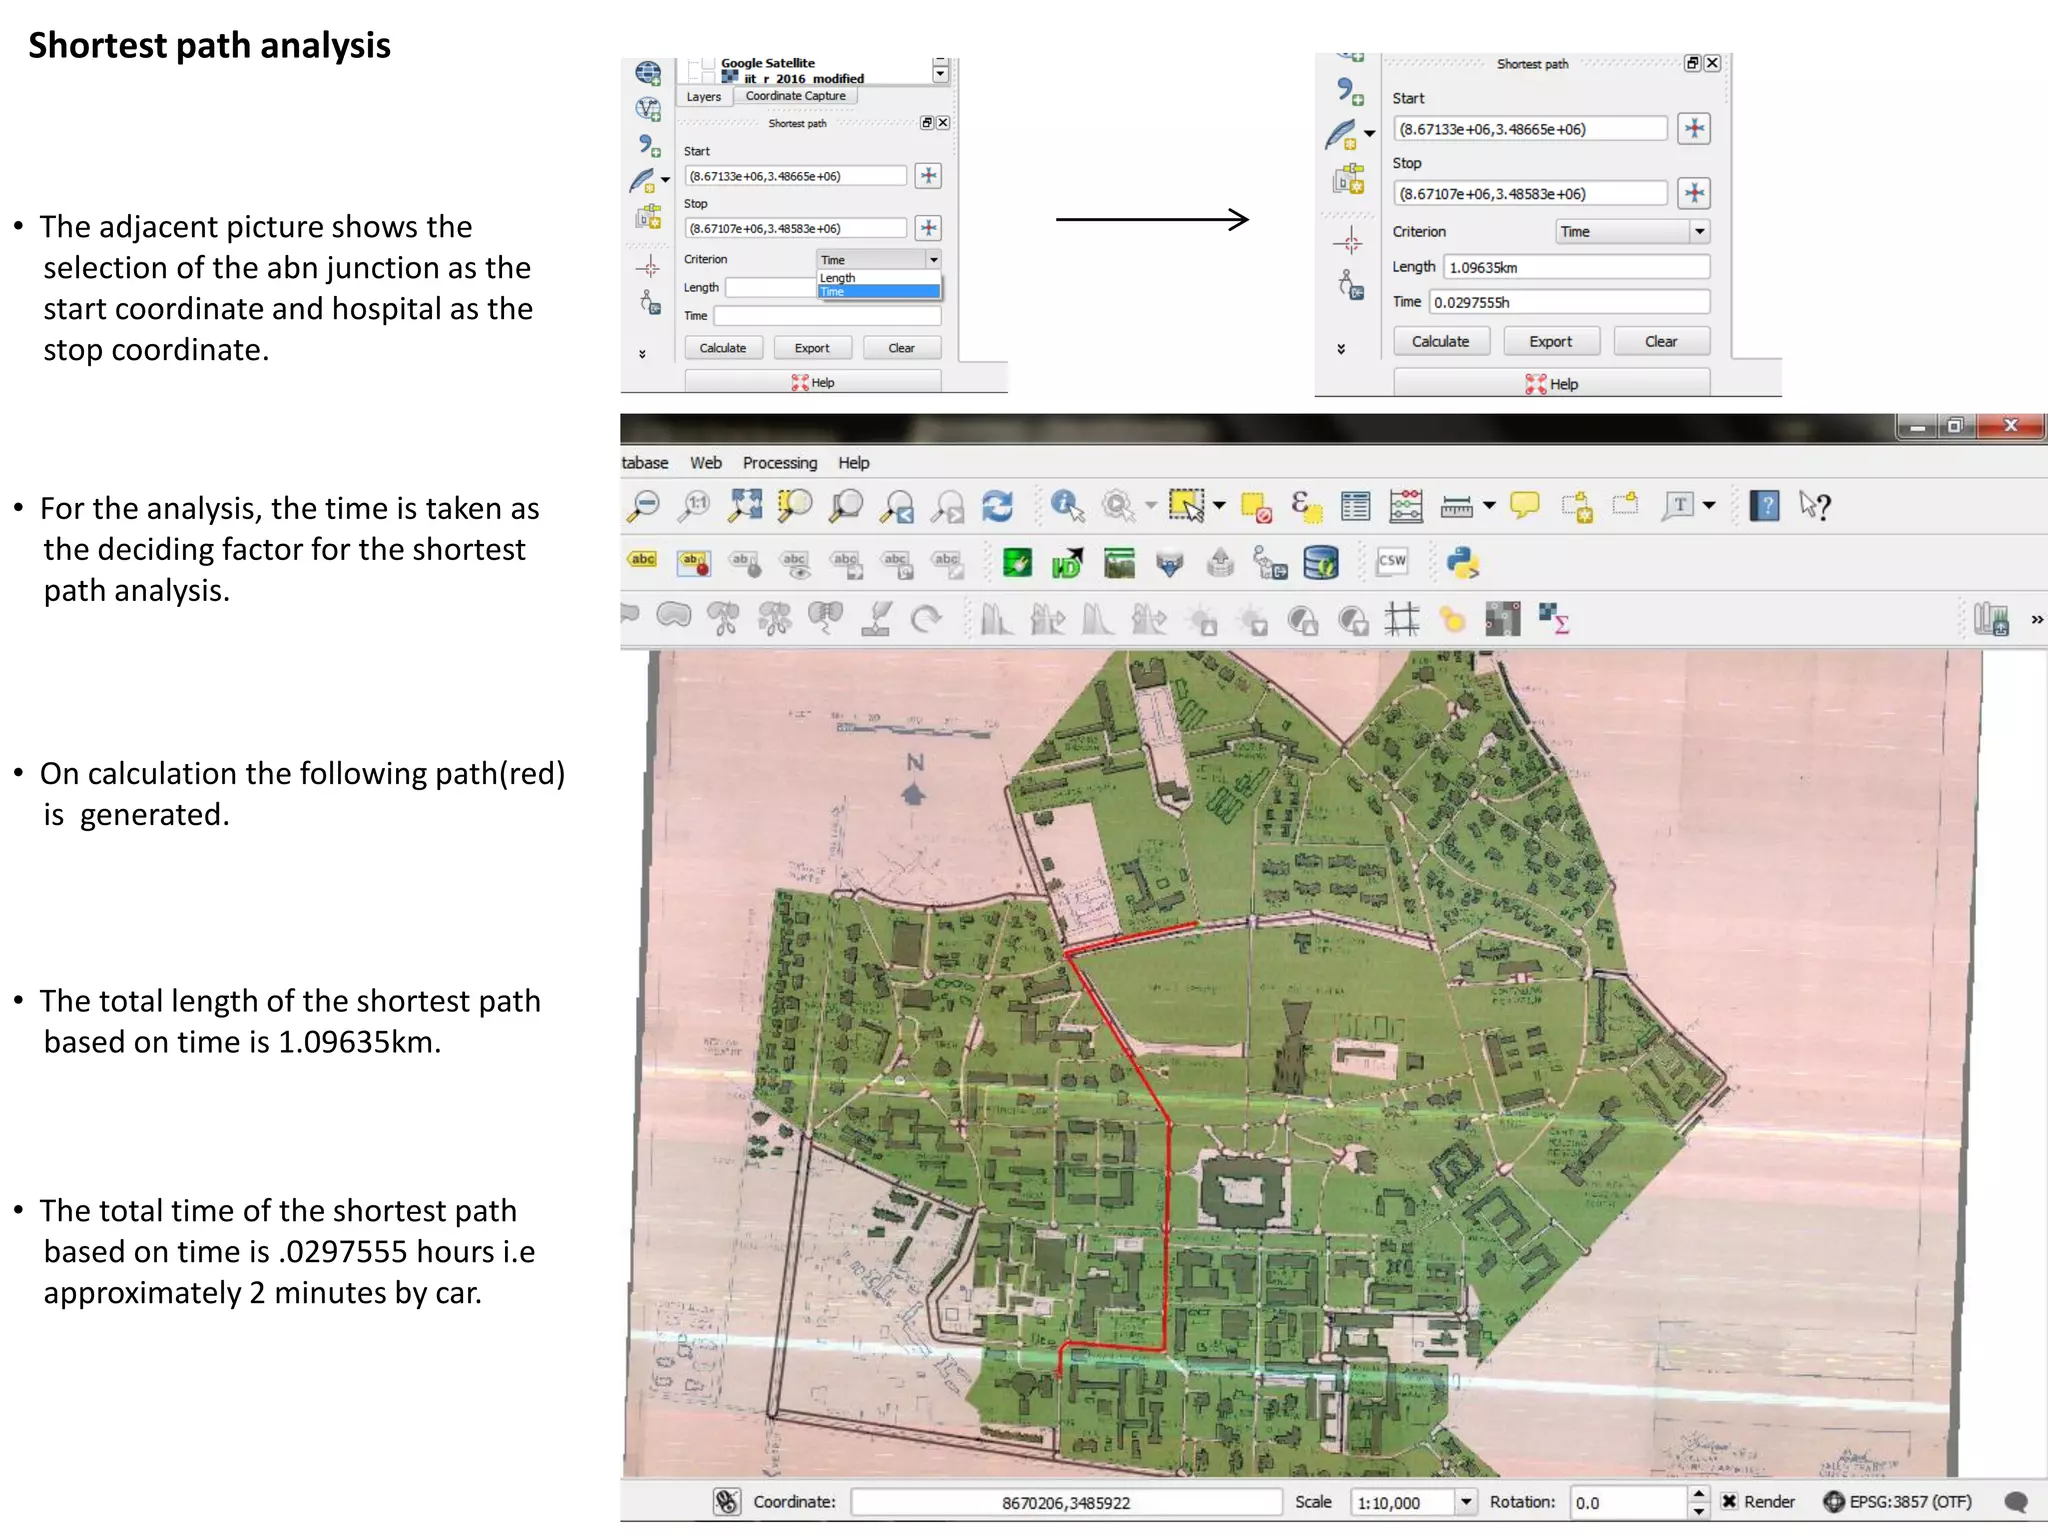Open the Processing menu
Image resolution: width=2048 pixels, height=1536 pixels.
point(779,462)
